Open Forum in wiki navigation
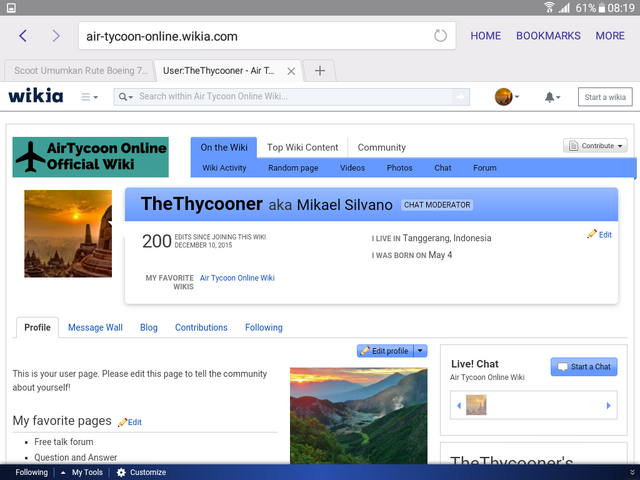This screenshot has height=480, width=640. [484, 168]
